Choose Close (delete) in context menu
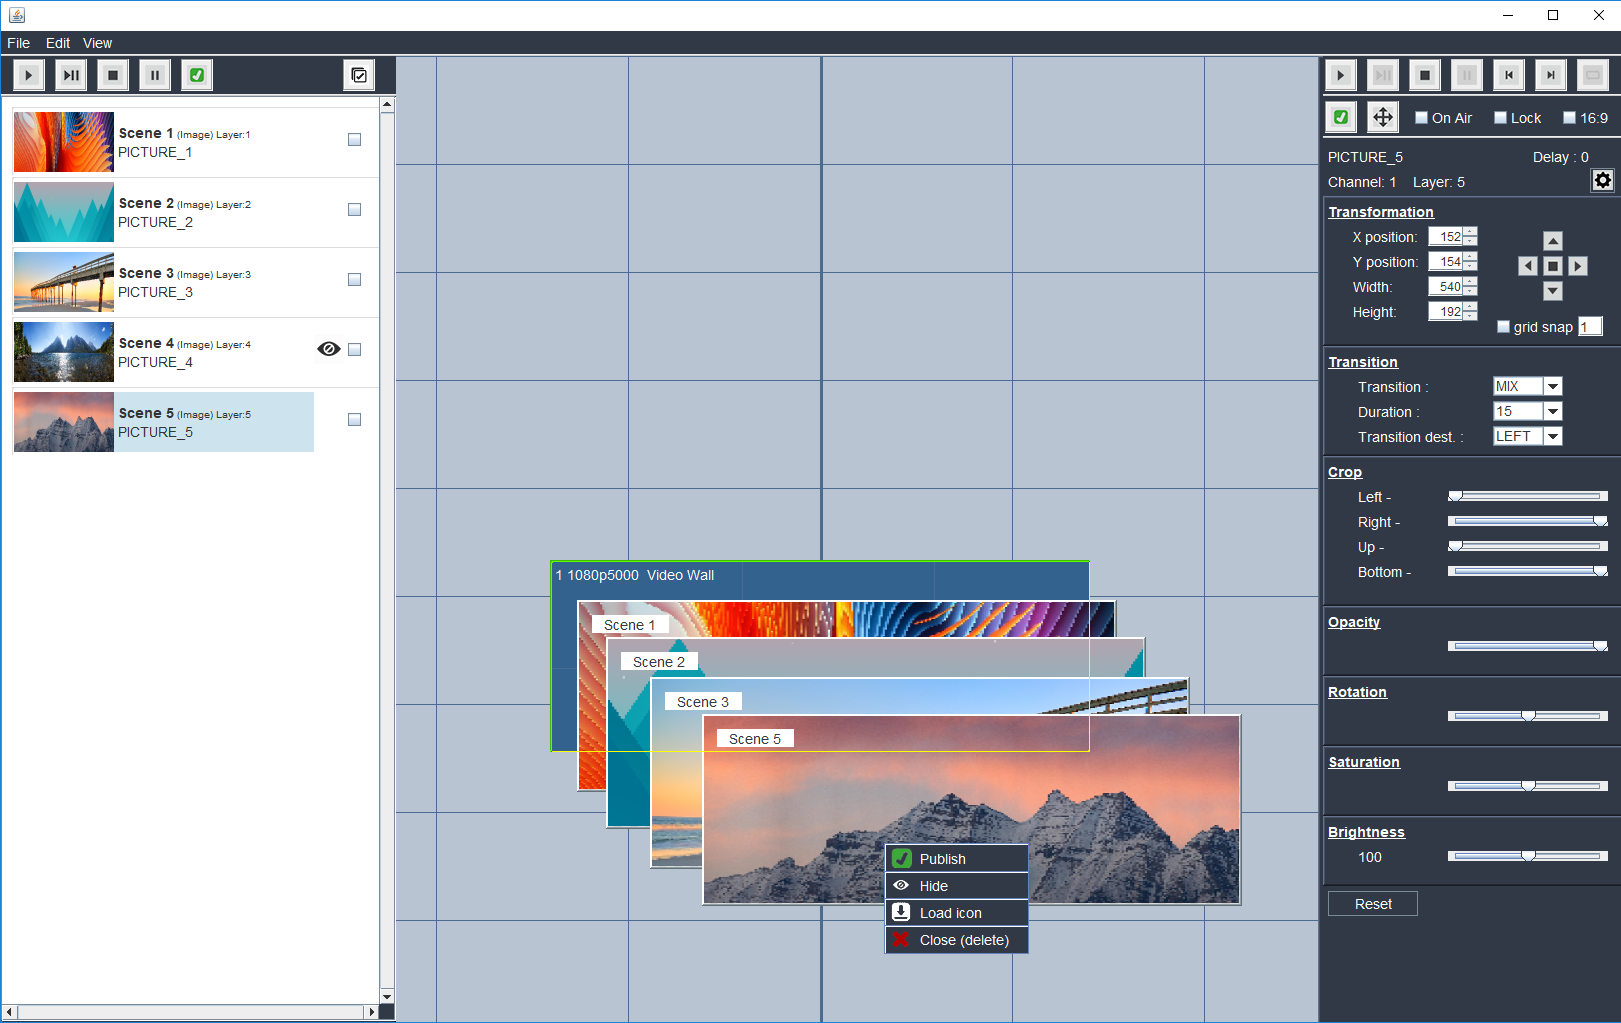The width and height of the screenshot is (1621, 1023). 963,940
